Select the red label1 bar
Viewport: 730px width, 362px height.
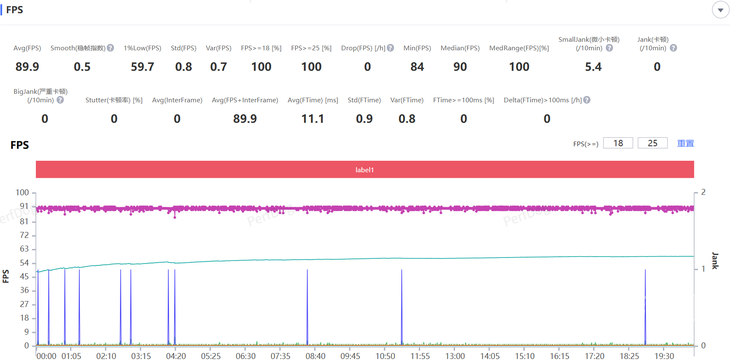click(365, 170)
